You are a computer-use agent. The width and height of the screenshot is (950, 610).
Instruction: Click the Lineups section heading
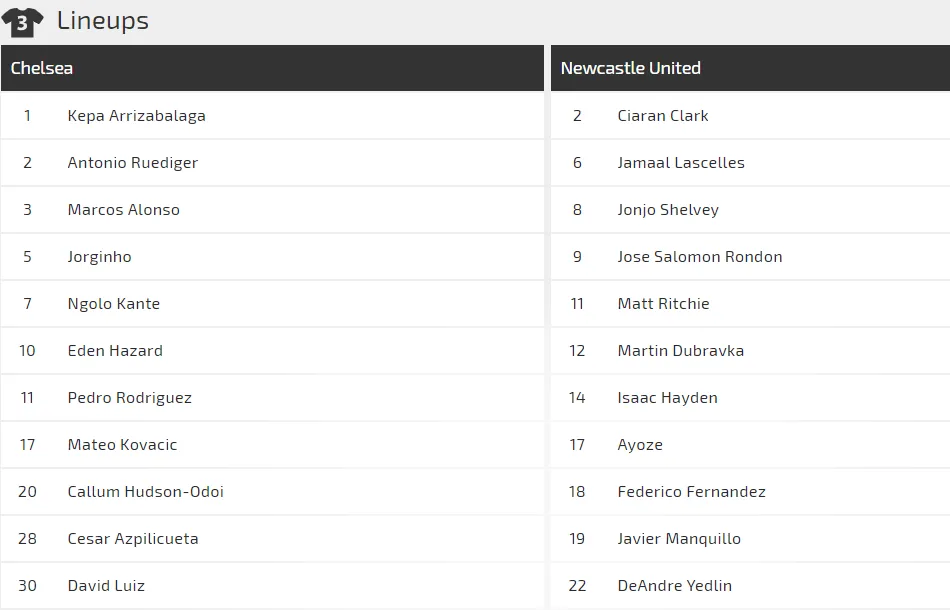(x=102, y=21)
